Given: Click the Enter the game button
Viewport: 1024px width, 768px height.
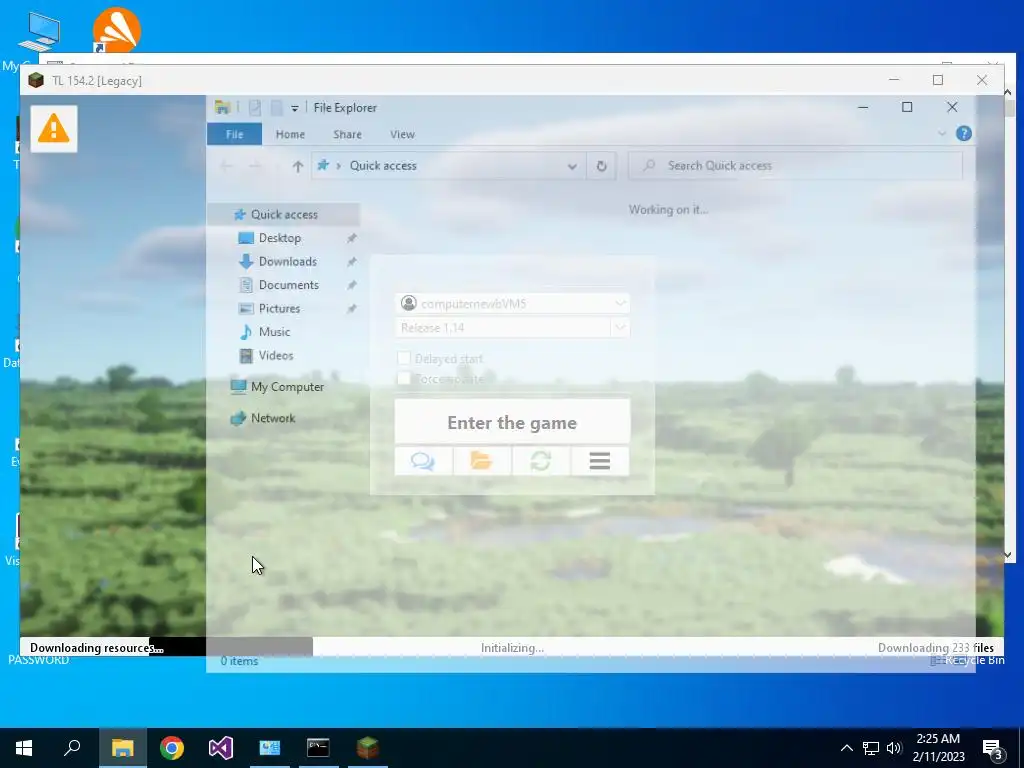Looking at the screenshot, I should click(512, 422).
